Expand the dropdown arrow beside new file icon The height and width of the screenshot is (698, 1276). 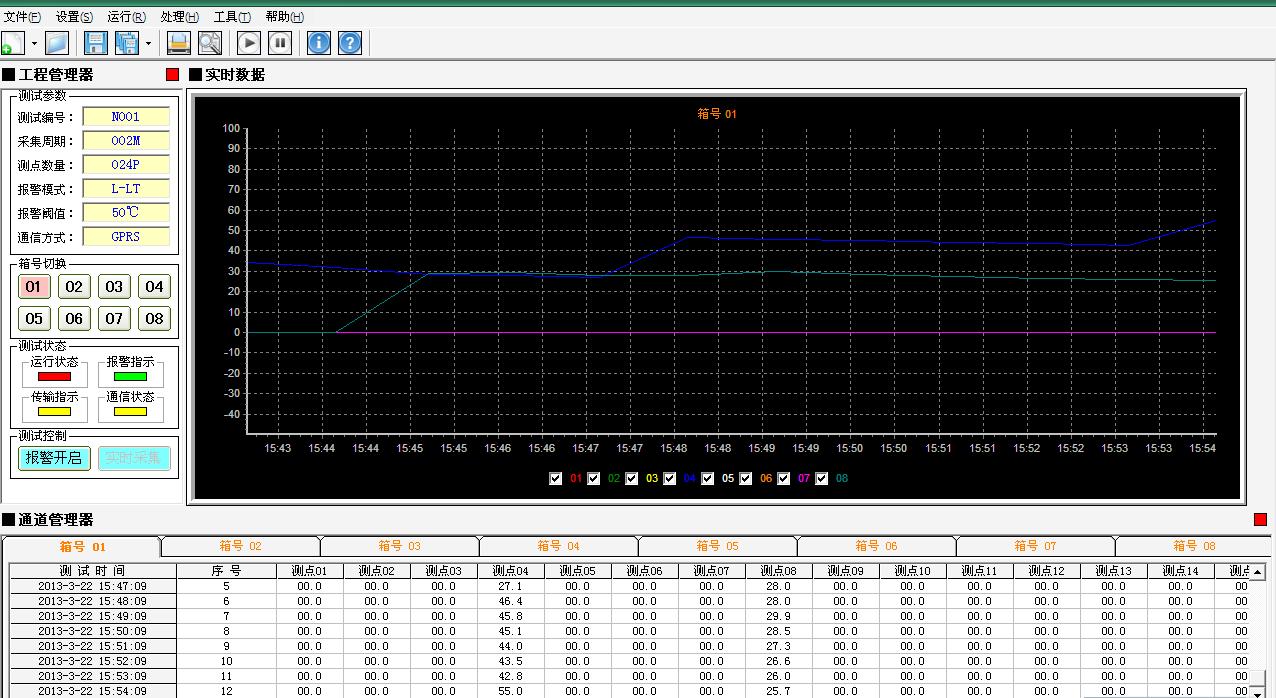[34, 43]
